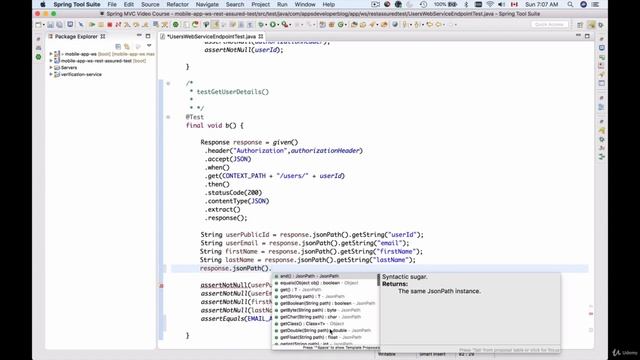The height and width of the screenshot is (360, 640).
Task: Select the verification-service project
Action: [81, 75]
